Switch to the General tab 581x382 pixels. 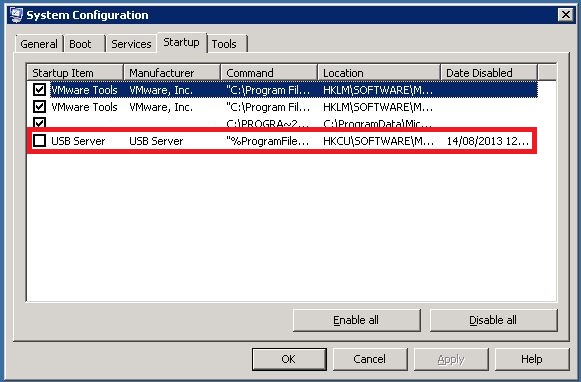[x=39, y=44]
